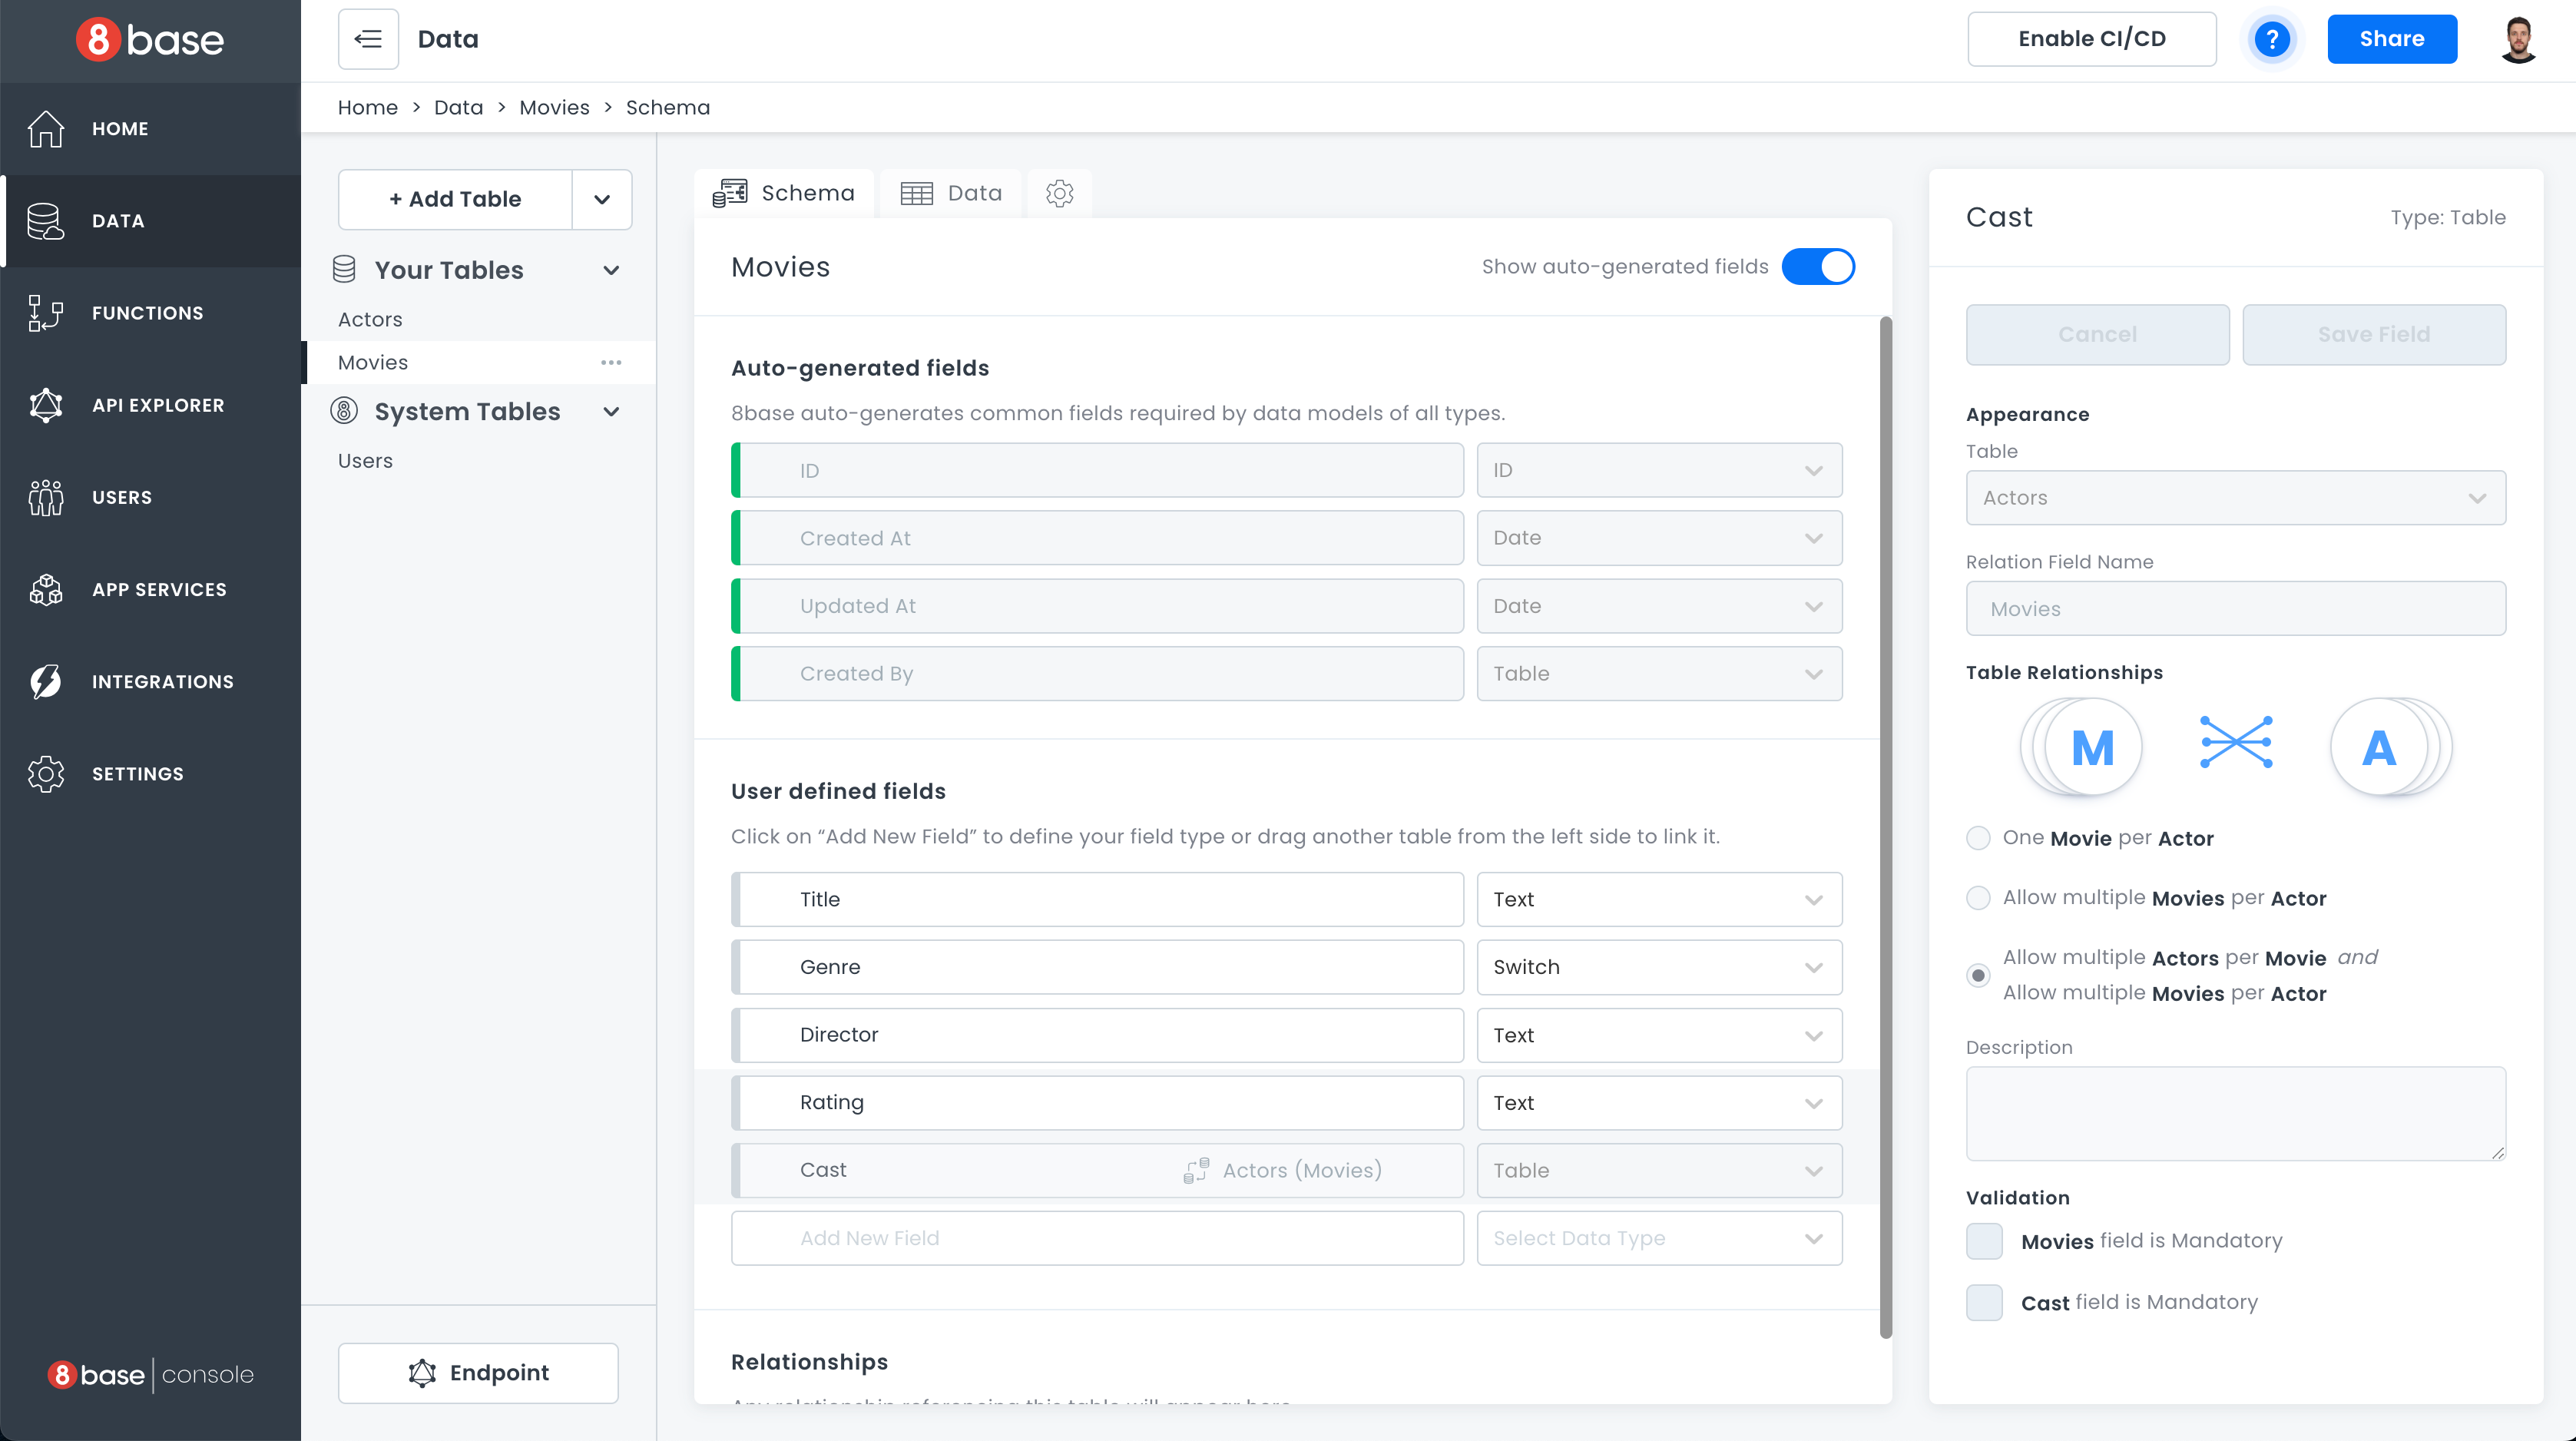
Task: Click the help question mark icon
Action: pyautogui.click(x=2273, y=39)
